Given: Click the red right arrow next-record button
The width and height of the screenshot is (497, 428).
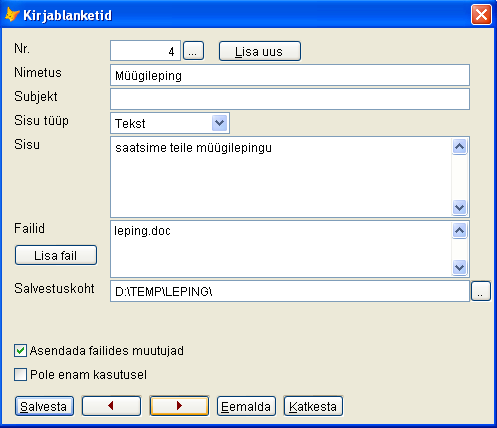Looking at the screenshot, I should click(x=179, y=406).
